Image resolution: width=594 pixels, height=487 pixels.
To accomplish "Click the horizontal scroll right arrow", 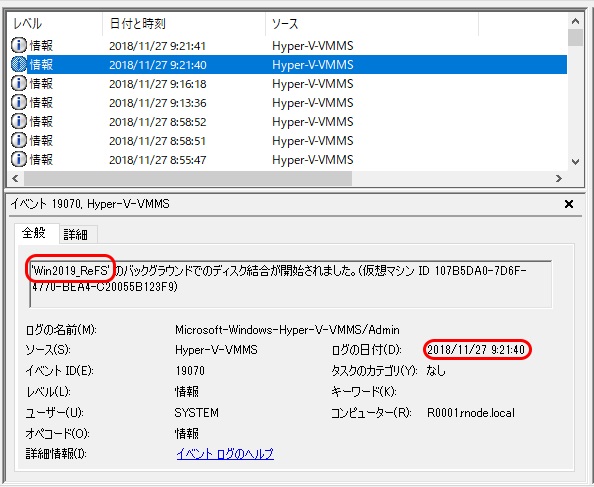I will (x=559, y=178).
